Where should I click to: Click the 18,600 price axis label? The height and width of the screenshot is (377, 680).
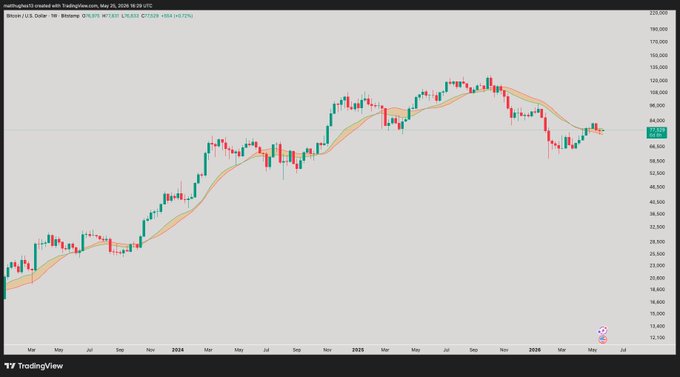[x=658, y=289]
